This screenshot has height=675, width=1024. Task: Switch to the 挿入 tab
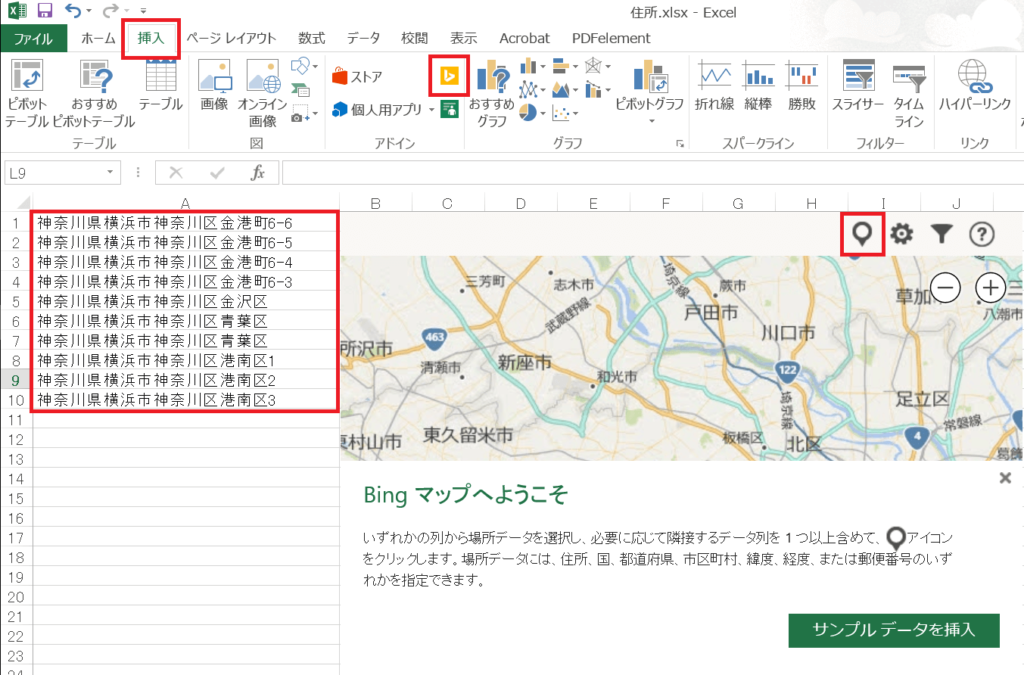(x=151, y=39)
